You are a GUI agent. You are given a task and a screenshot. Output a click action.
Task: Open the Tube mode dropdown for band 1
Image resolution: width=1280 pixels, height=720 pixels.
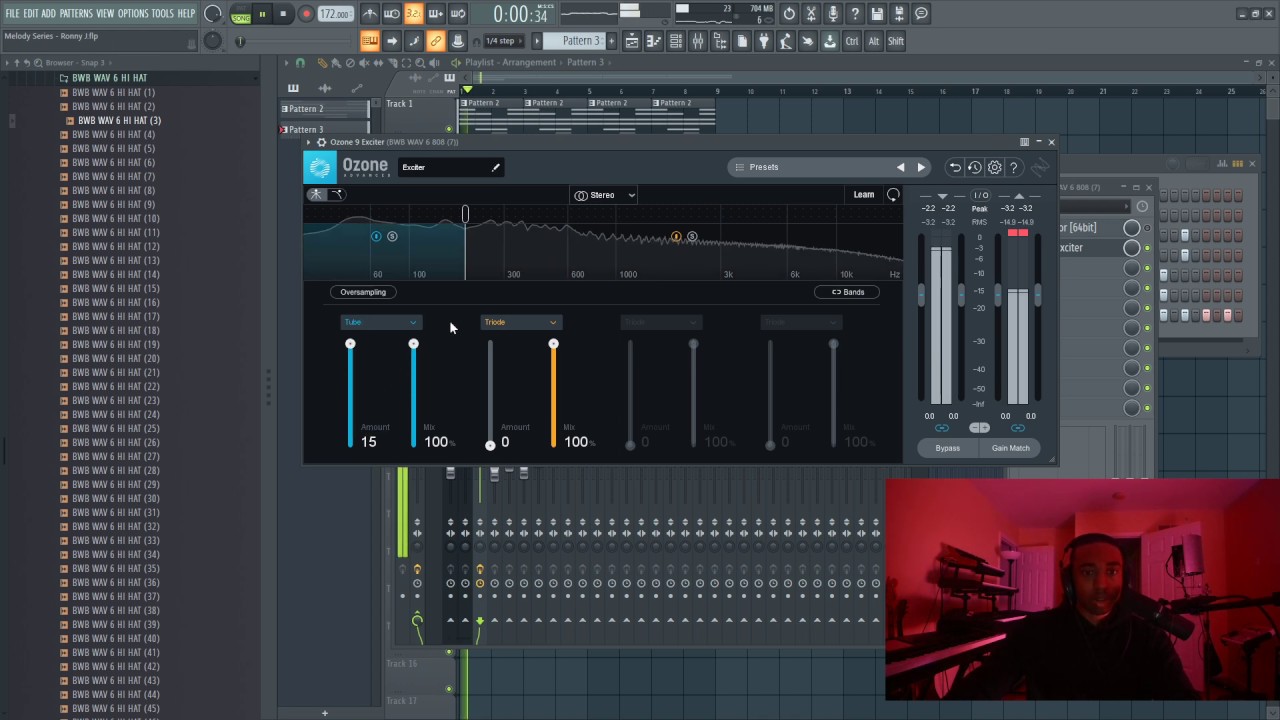click(x=381, y=322)
